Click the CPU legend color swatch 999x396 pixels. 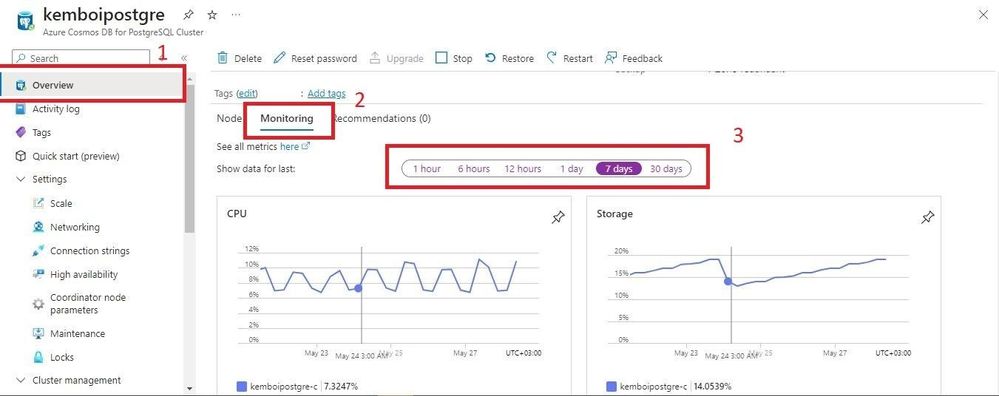(x=241, y=386)
